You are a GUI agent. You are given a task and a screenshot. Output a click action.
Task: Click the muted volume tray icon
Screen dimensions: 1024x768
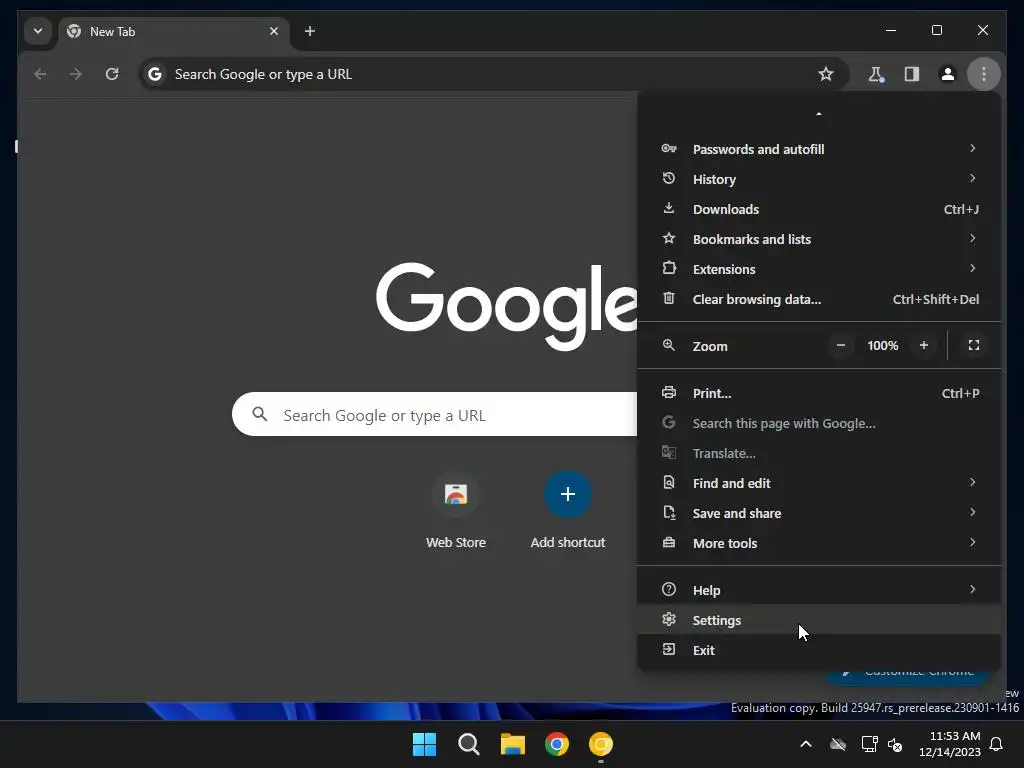[895, 744]
